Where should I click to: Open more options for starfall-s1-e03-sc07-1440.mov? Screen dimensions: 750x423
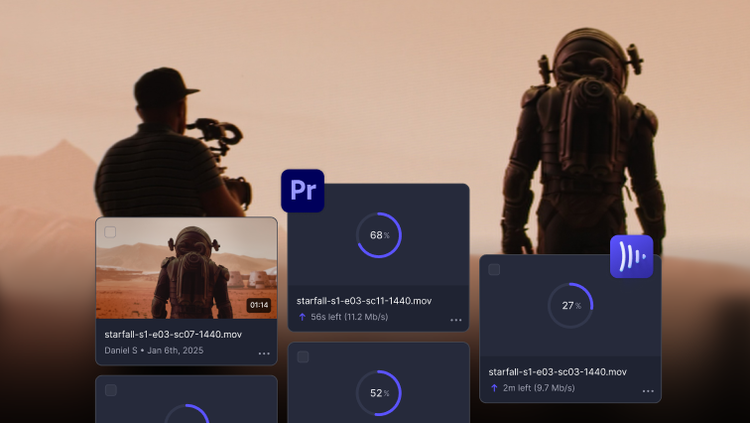[264, 353]
